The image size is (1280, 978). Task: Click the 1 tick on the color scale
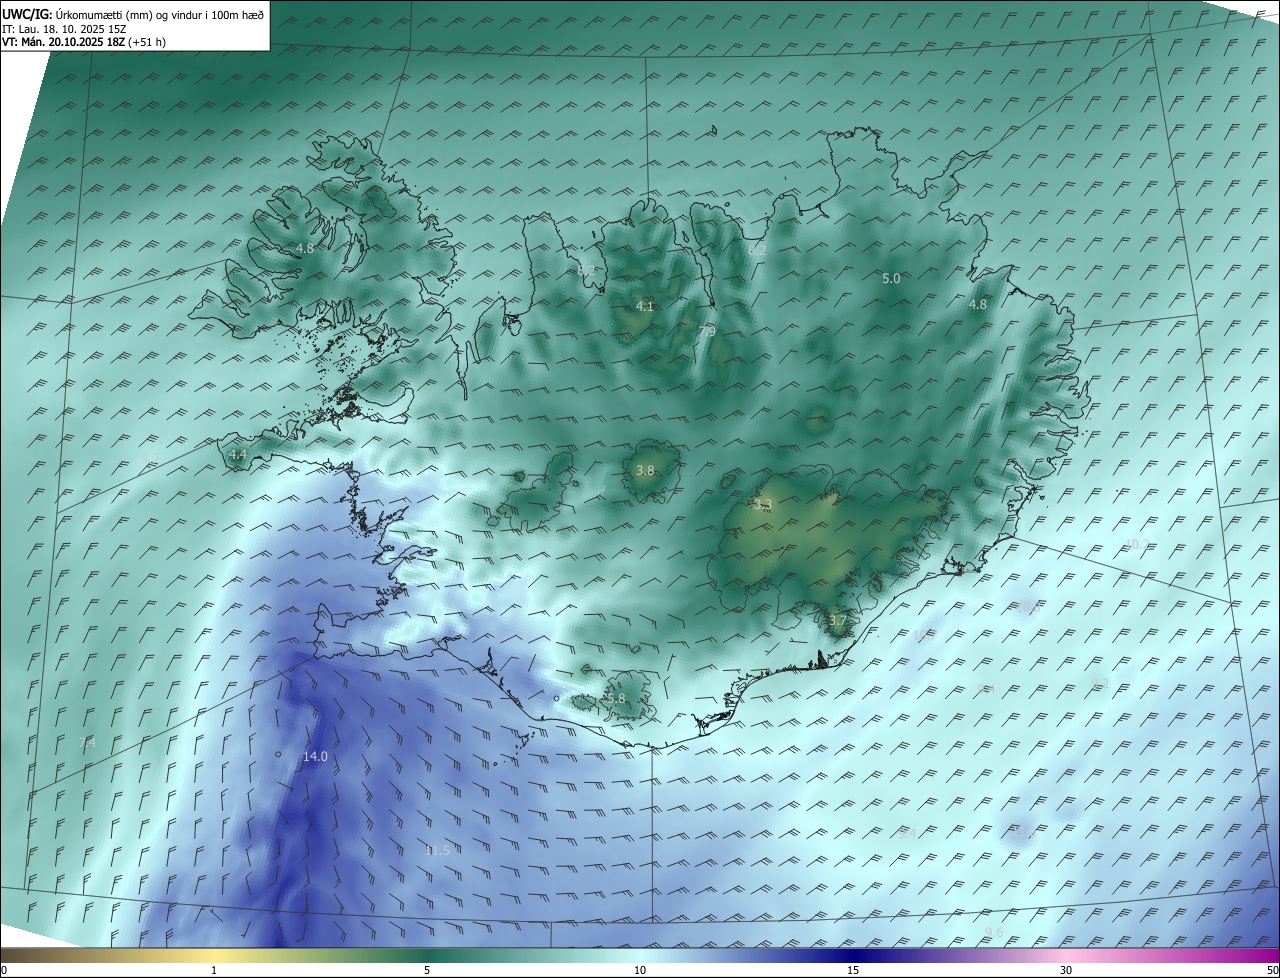[x=214, y=970]
